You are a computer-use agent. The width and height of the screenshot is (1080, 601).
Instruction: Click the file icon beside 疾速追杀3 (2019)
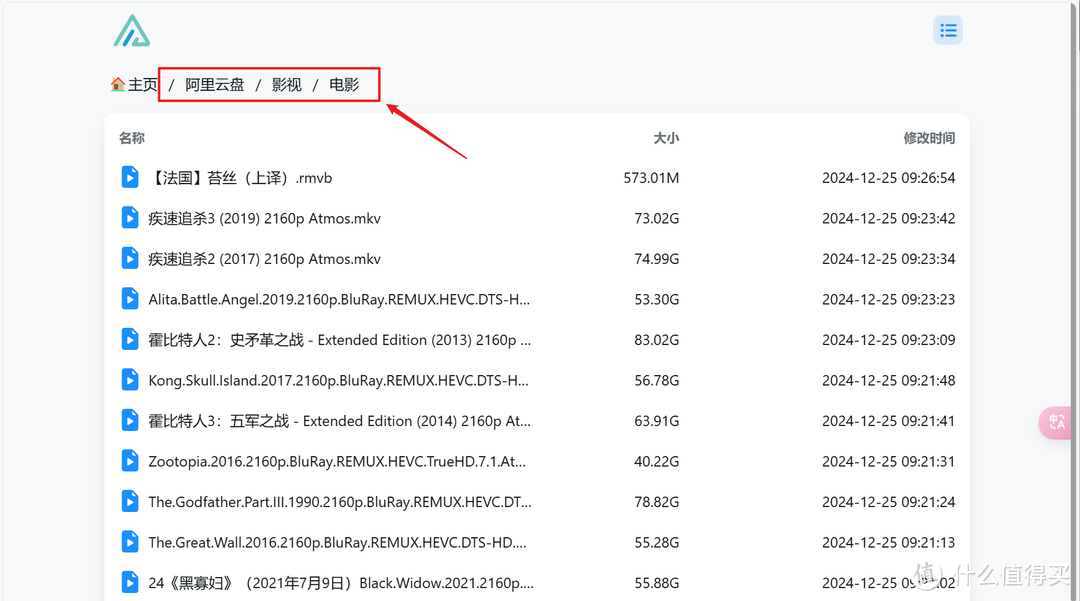[129, 217]
